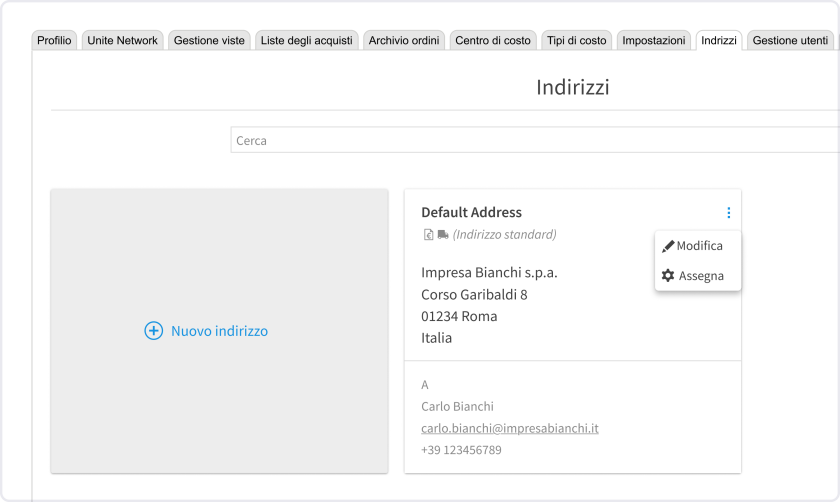Open the three-dot menu on Default Address
This screenshot has width=840, height=502.
[x=728, y=213]
